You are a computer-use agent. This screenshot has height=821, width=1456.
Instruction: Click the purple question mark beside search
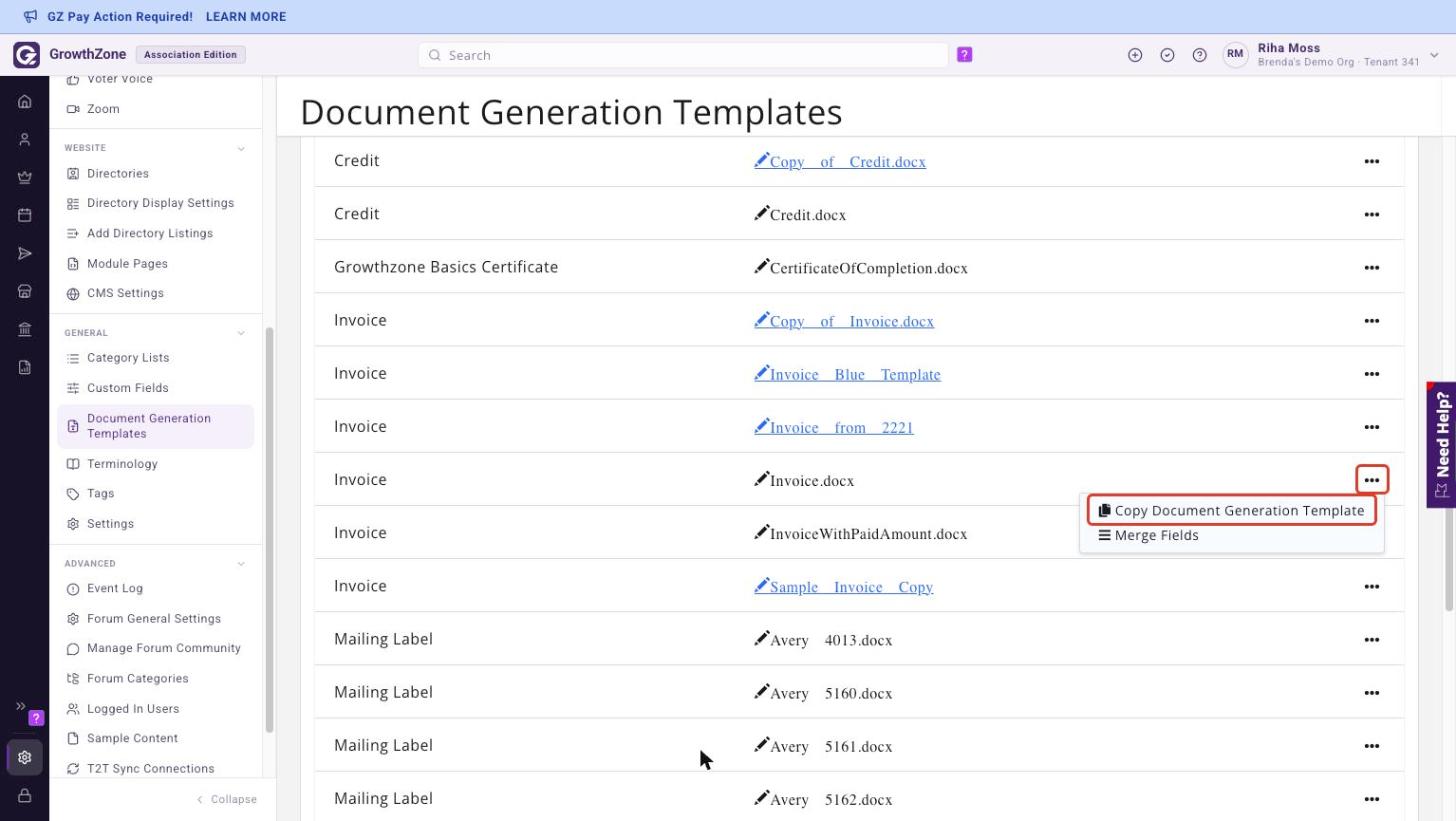click(964, 55)
